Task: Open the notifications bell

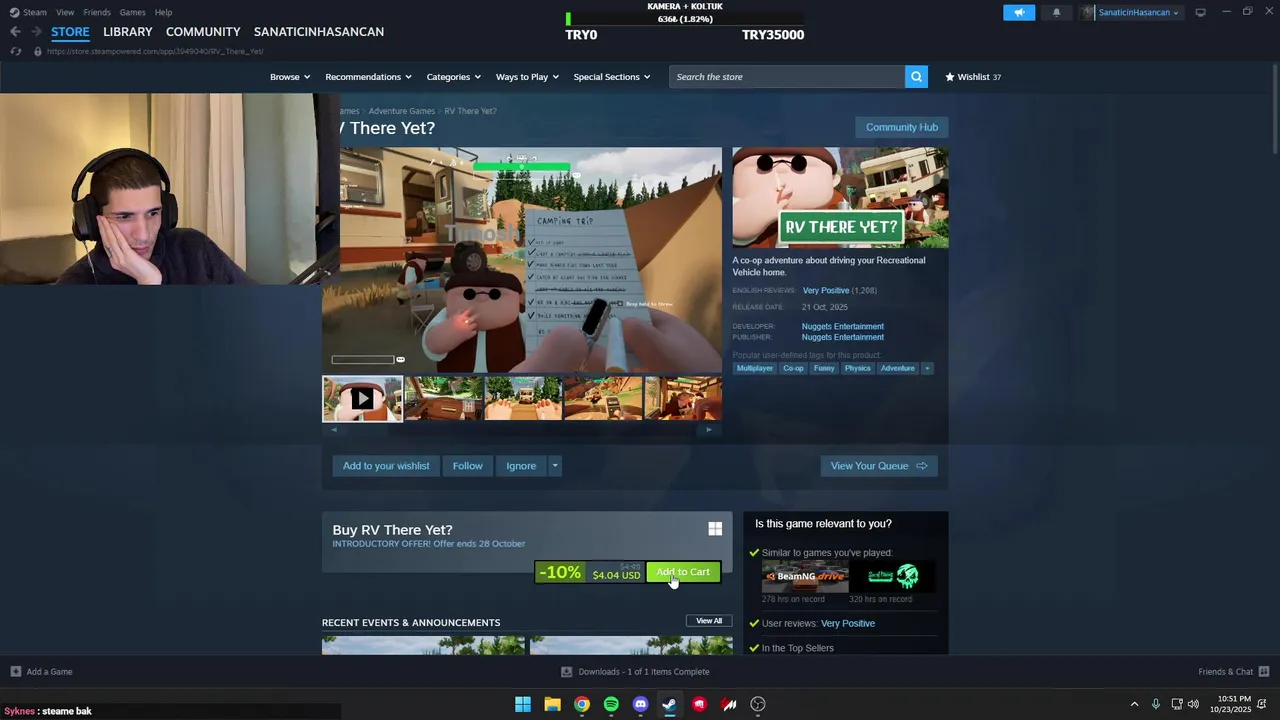Action: [1056, 12]
